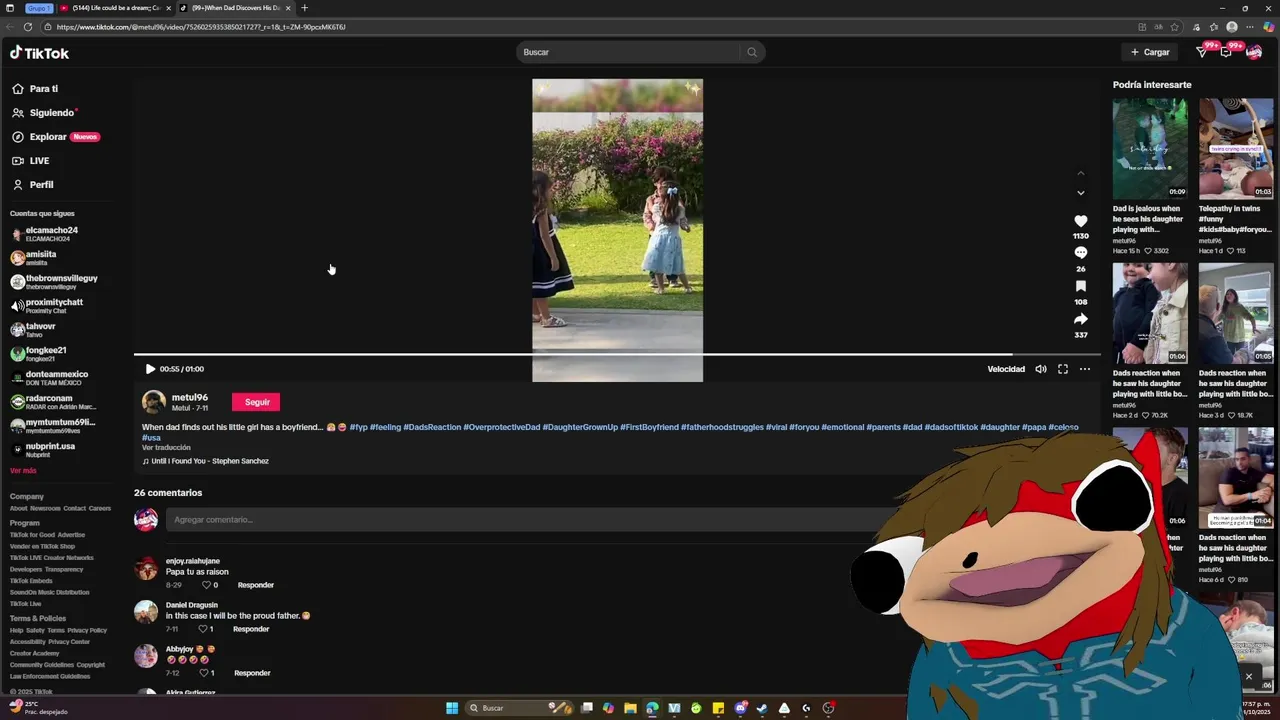The image size is (1280, 720).
Task: Reply to enjoy.raiahujane with Responder
Action: tap(256, 585)
